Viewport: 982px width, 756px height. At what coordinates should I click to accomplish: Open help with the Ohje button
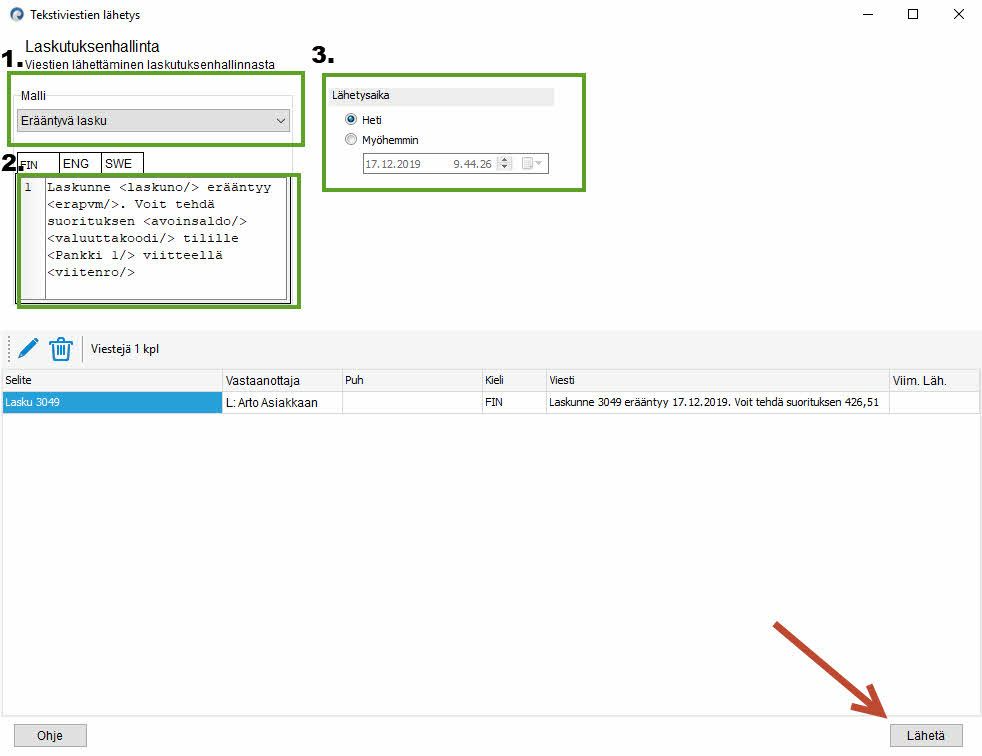click(x=50, y=735)
